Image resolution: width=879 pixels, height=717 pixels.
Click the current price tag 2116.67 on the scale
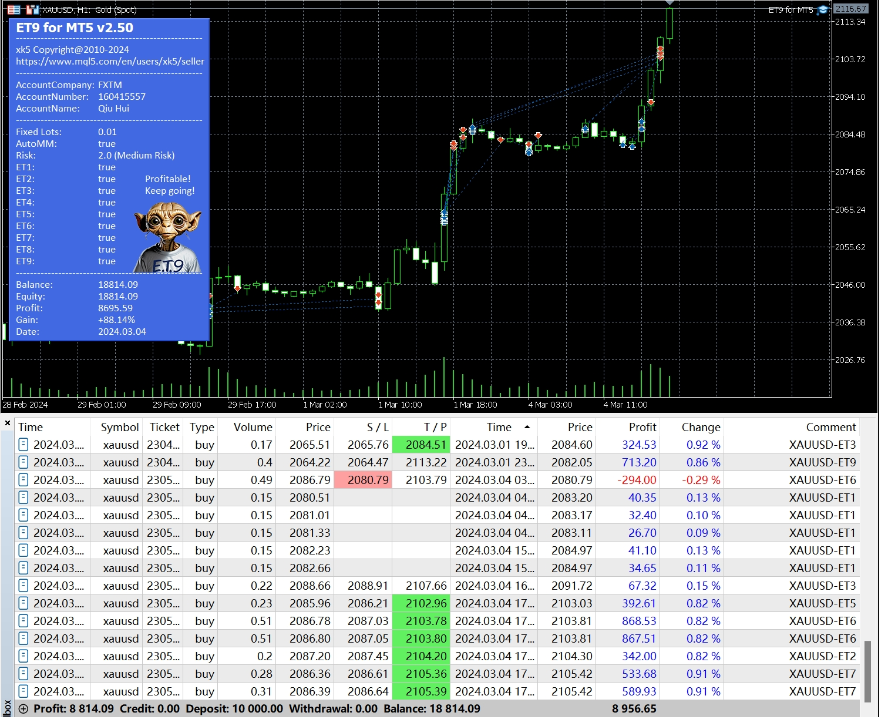[x=851, y=9]
